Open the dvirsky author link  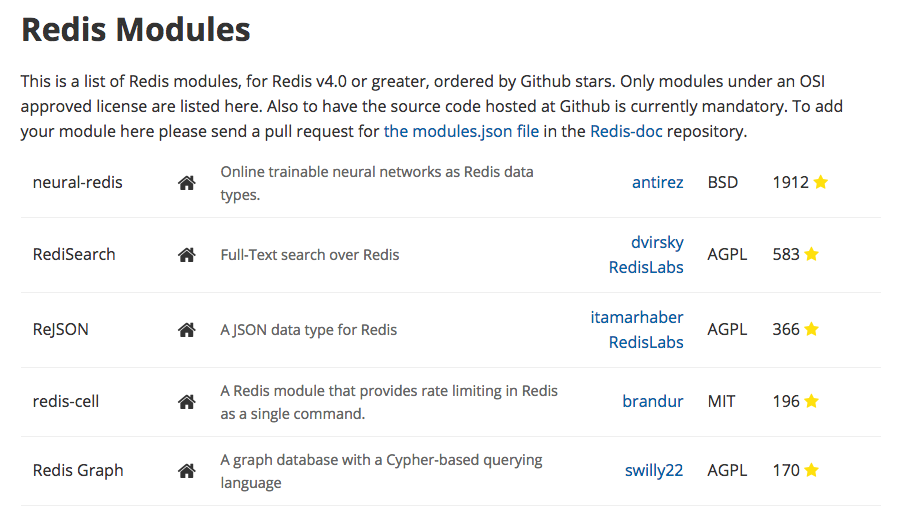tap(657, 242)
